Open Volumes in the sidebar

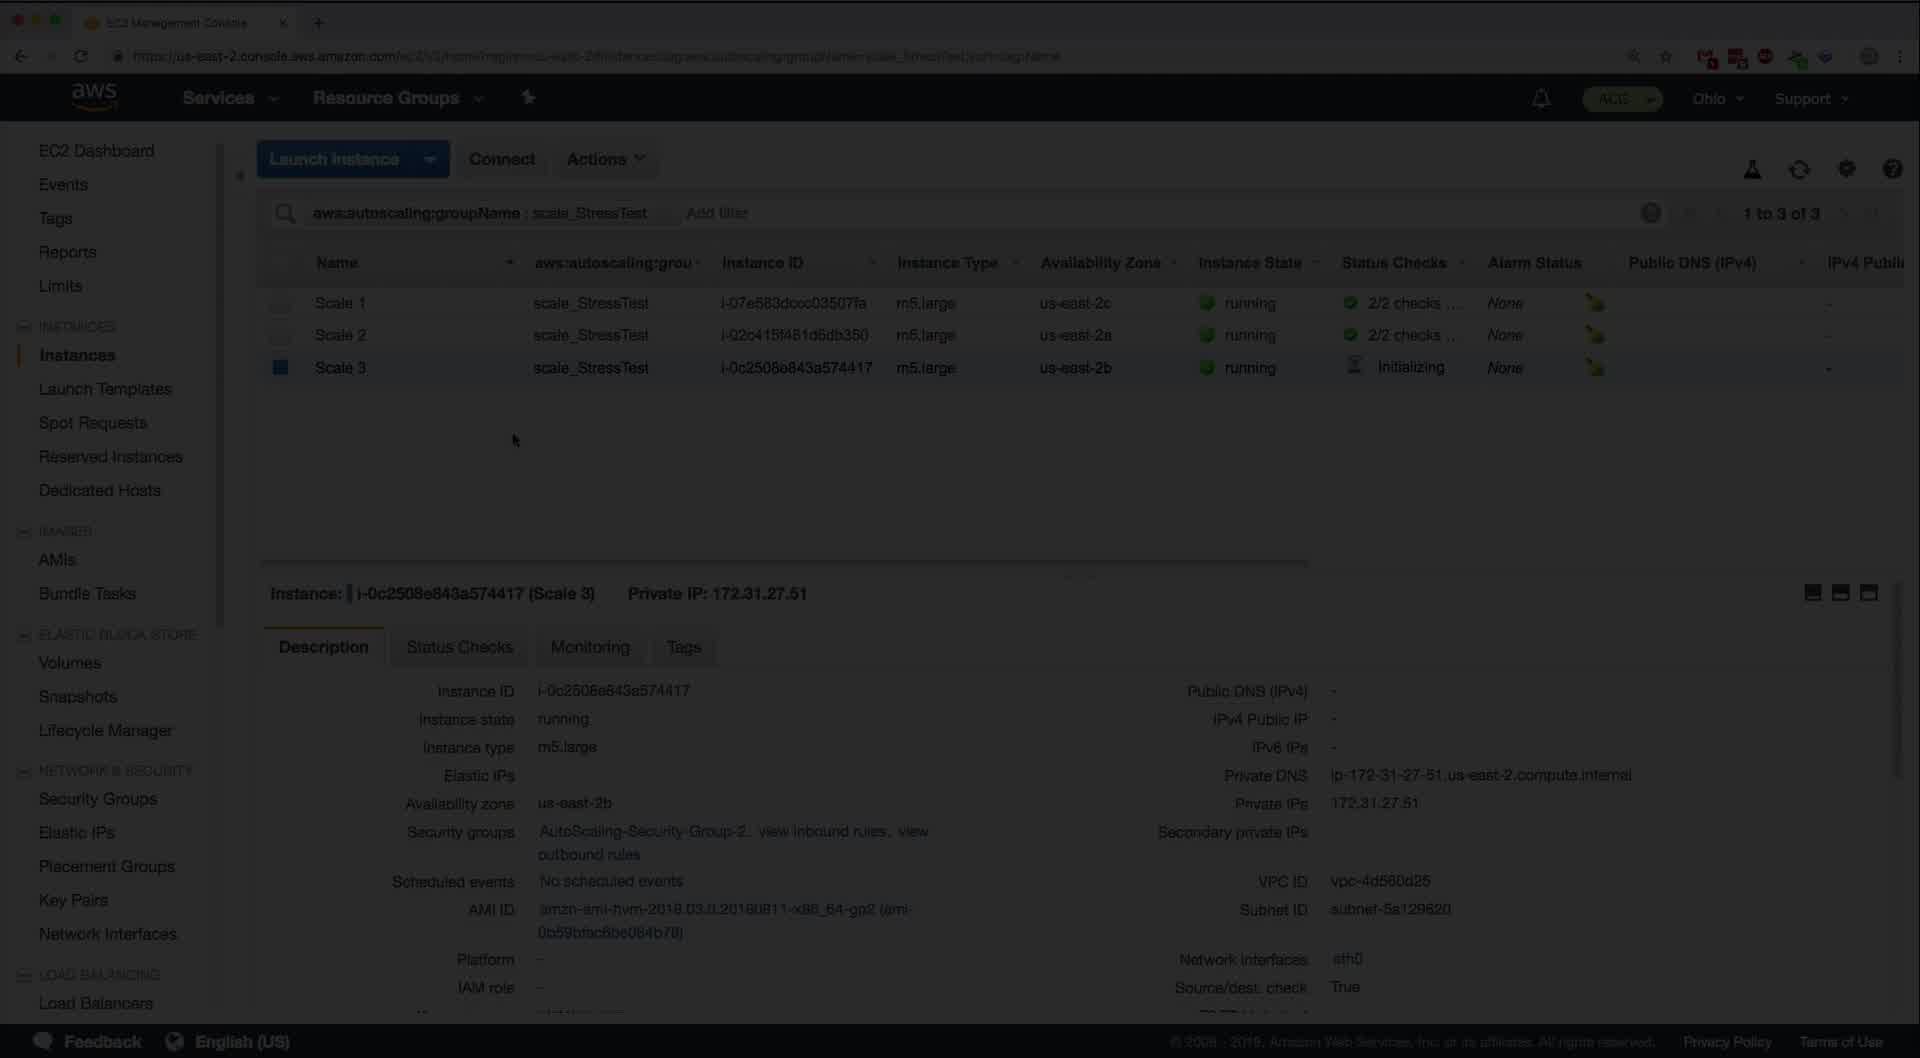pyautogui.click(x=70, y=663)
